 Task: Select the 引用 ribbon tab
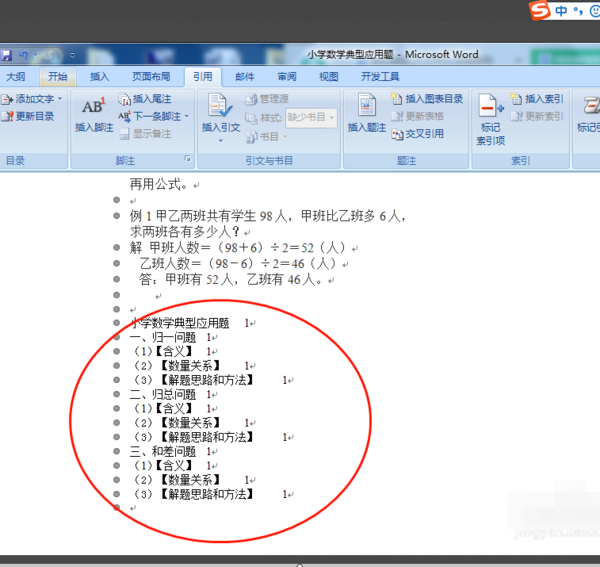click(202, 77)
